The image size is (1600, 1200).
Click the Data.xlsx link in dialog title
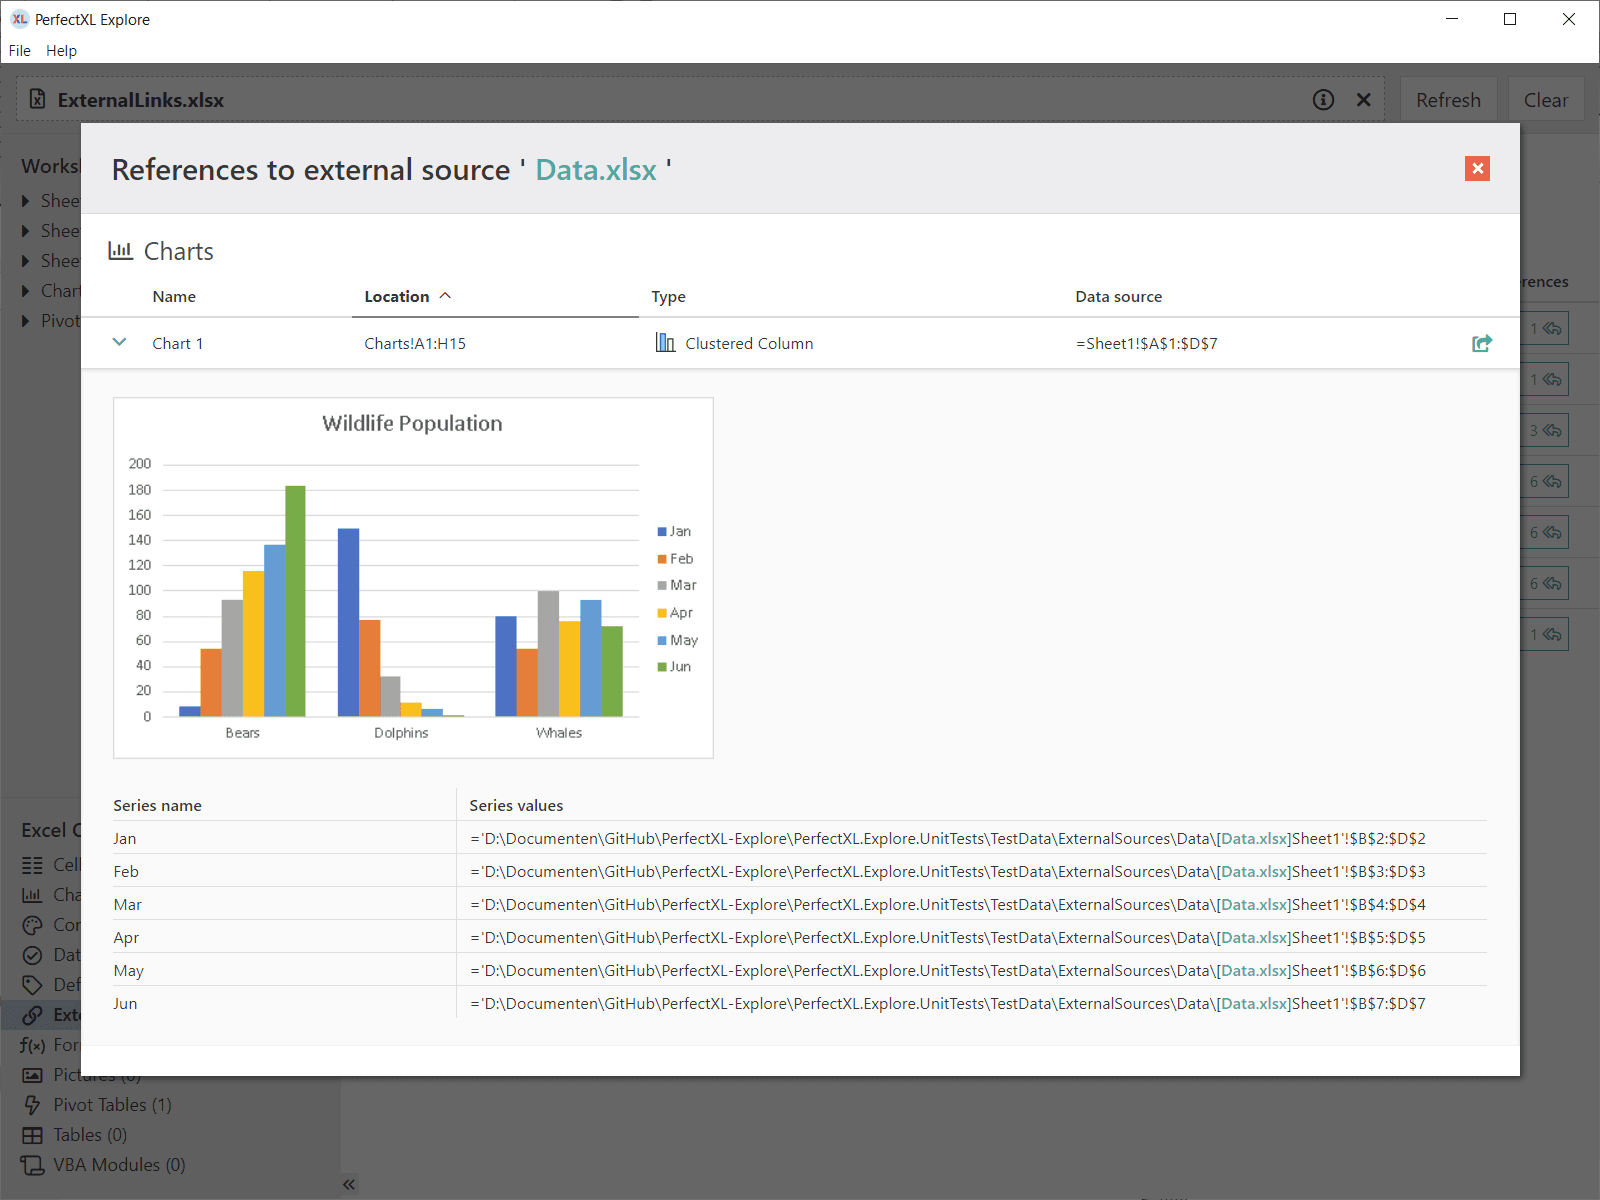pos(596,170)
